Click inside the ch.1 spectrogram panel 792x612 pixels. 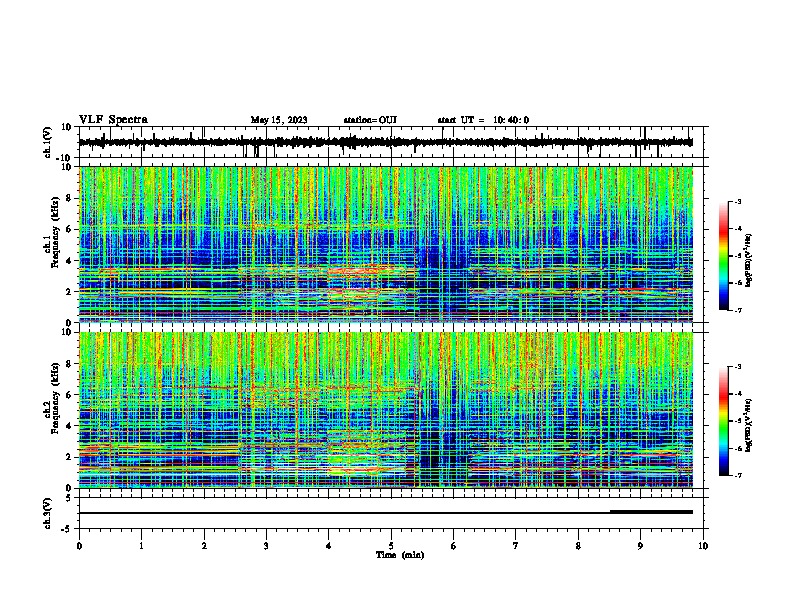[x=386, y=244]
